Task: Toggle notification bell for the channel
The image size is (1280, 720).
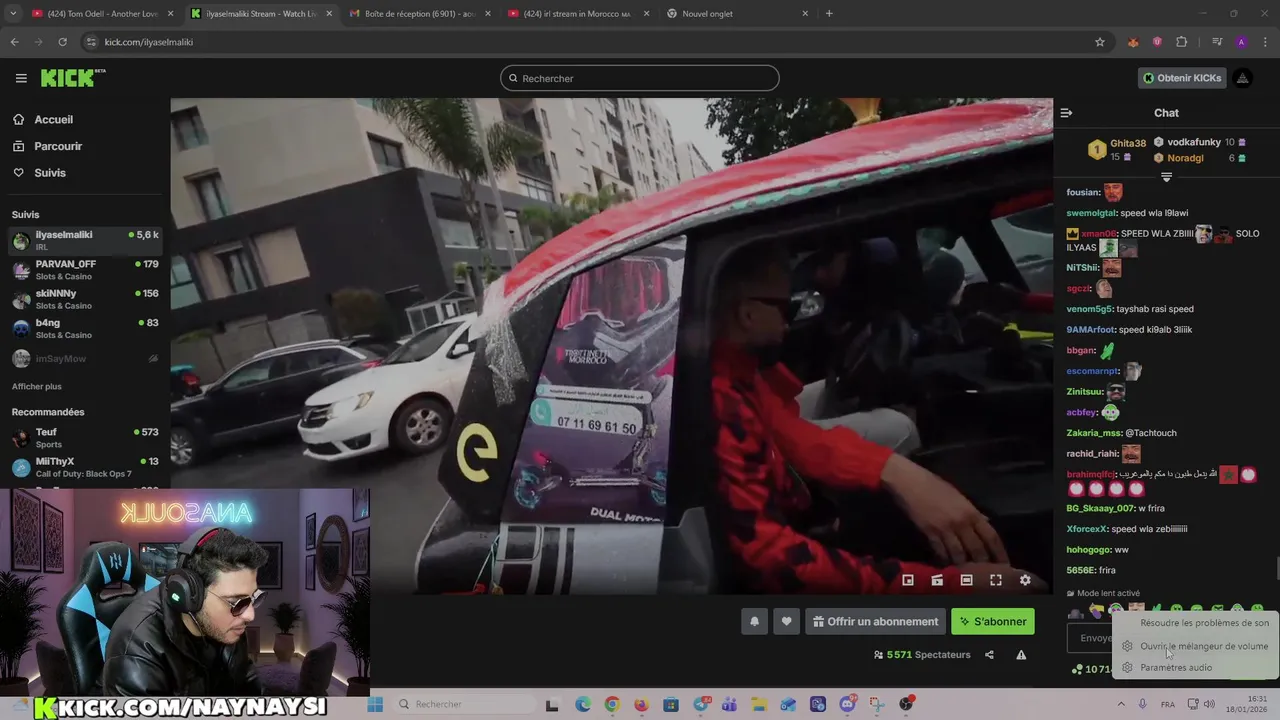Action: point(754,621)
